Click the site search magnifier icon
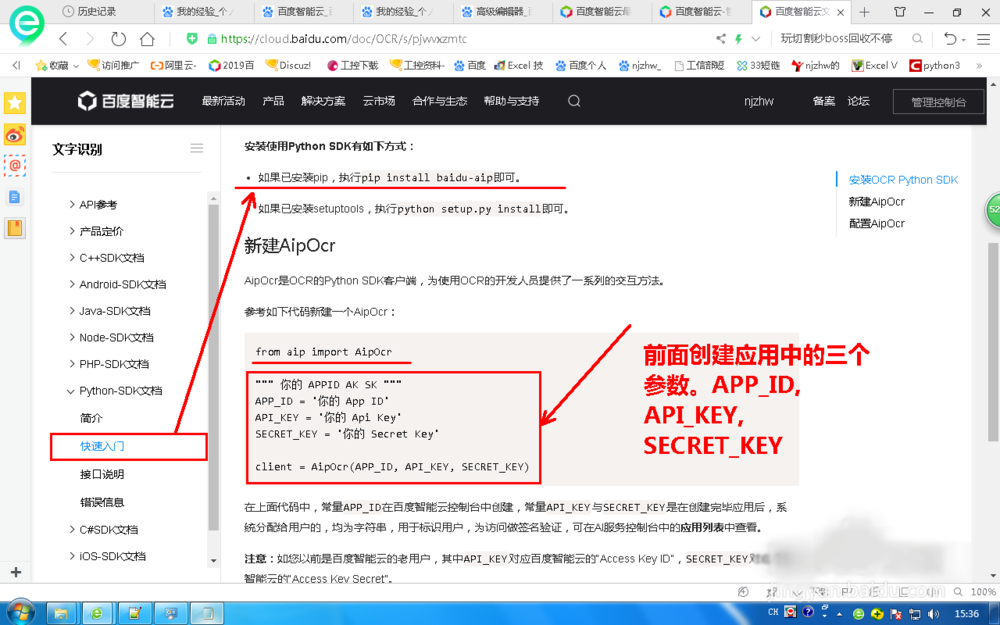1000x625 pixels. tap(574, 101)
